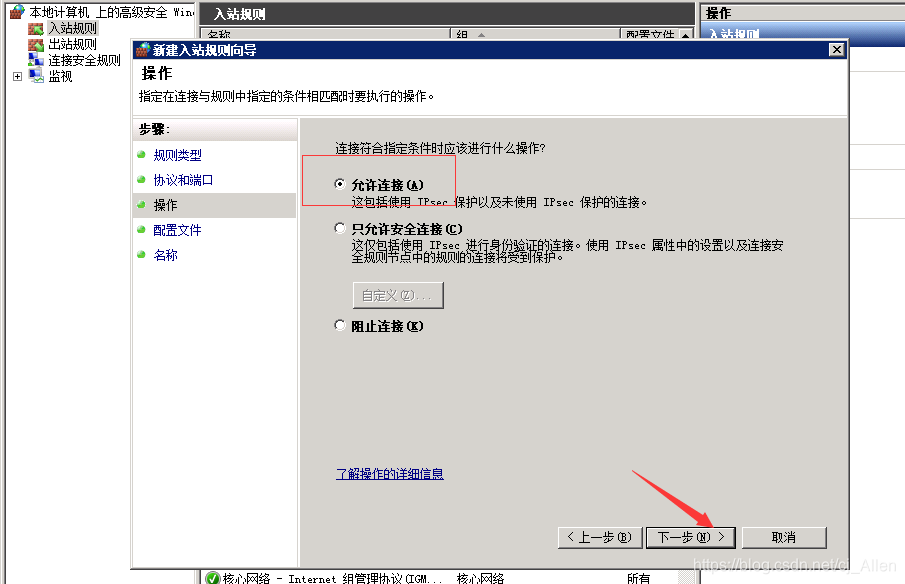
Task: Choose the 阻止连接 radio option
Action: point(340,324)
